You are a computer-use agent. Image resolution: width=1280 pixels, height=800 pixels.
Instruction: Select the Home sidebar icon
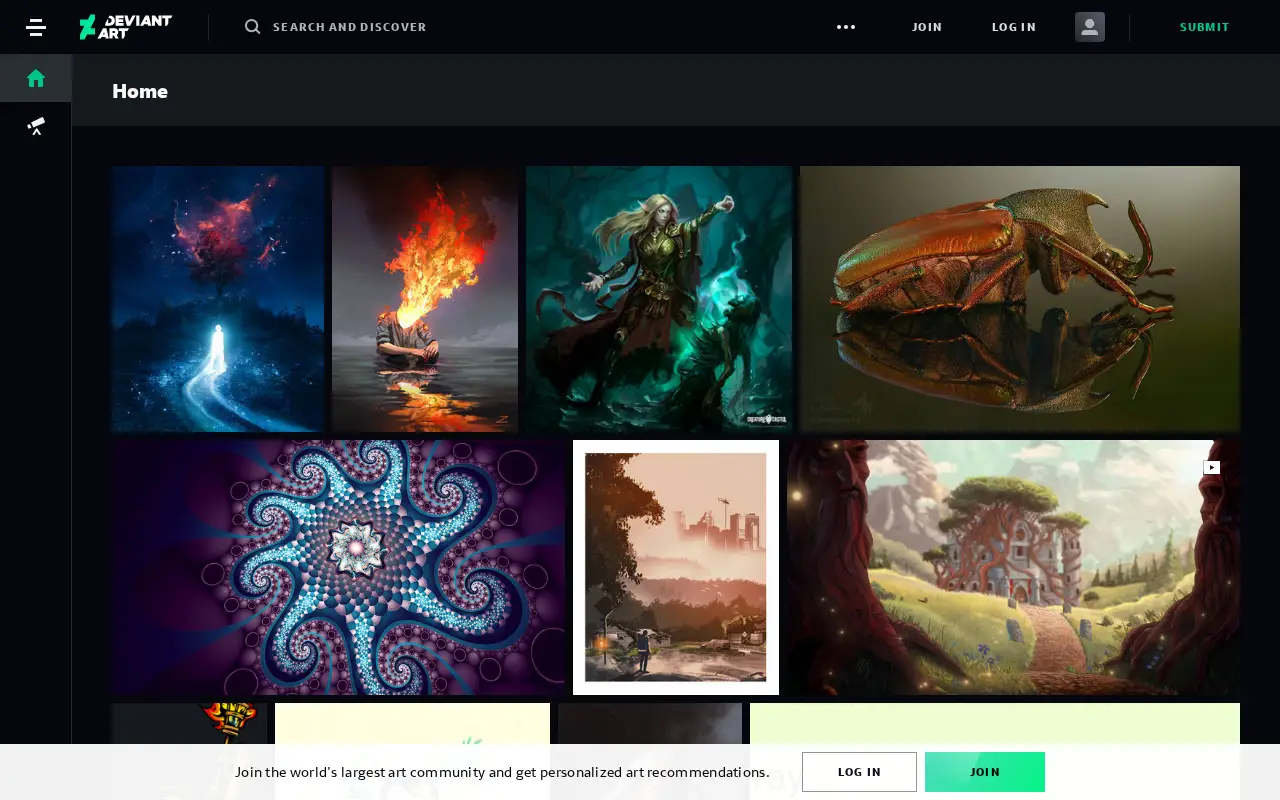[x=36, y=78]
